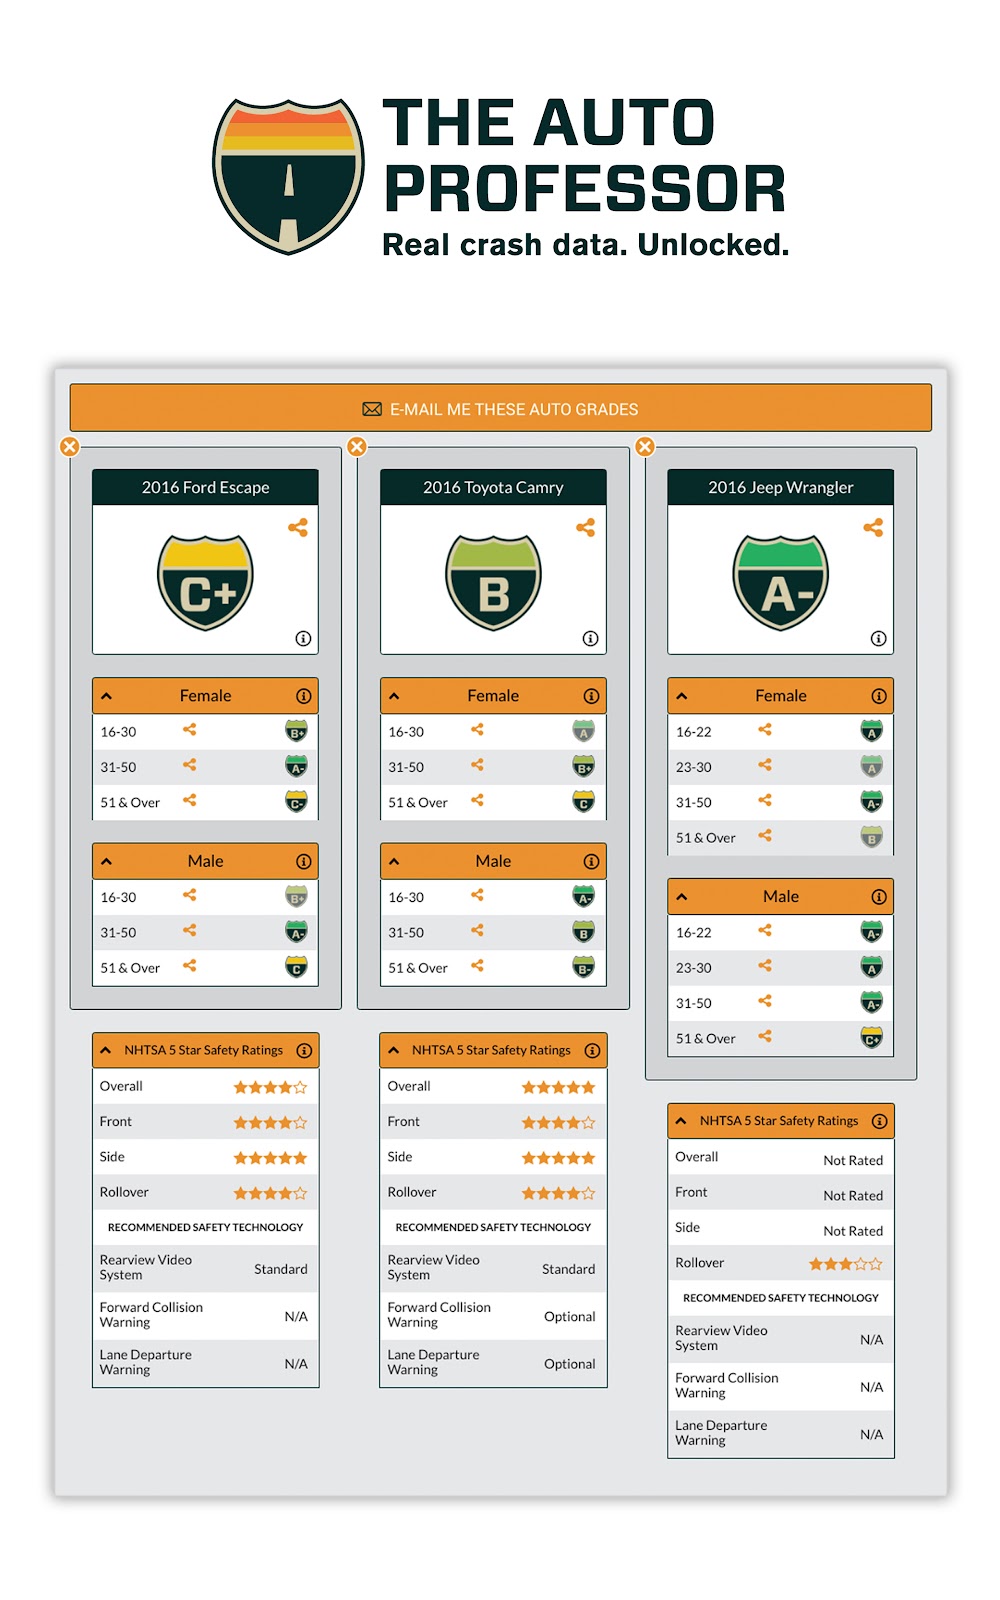Click Wrangler Rollover three-star rating
The image size is (1000, 1600).
pyautogui.click(x=846, y=1264)
